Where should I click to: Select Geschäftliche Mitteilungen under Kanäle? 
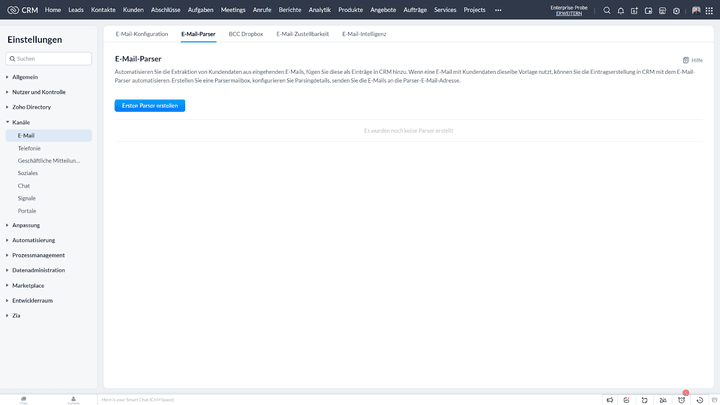pyautogui.click(x=49, y=161)
